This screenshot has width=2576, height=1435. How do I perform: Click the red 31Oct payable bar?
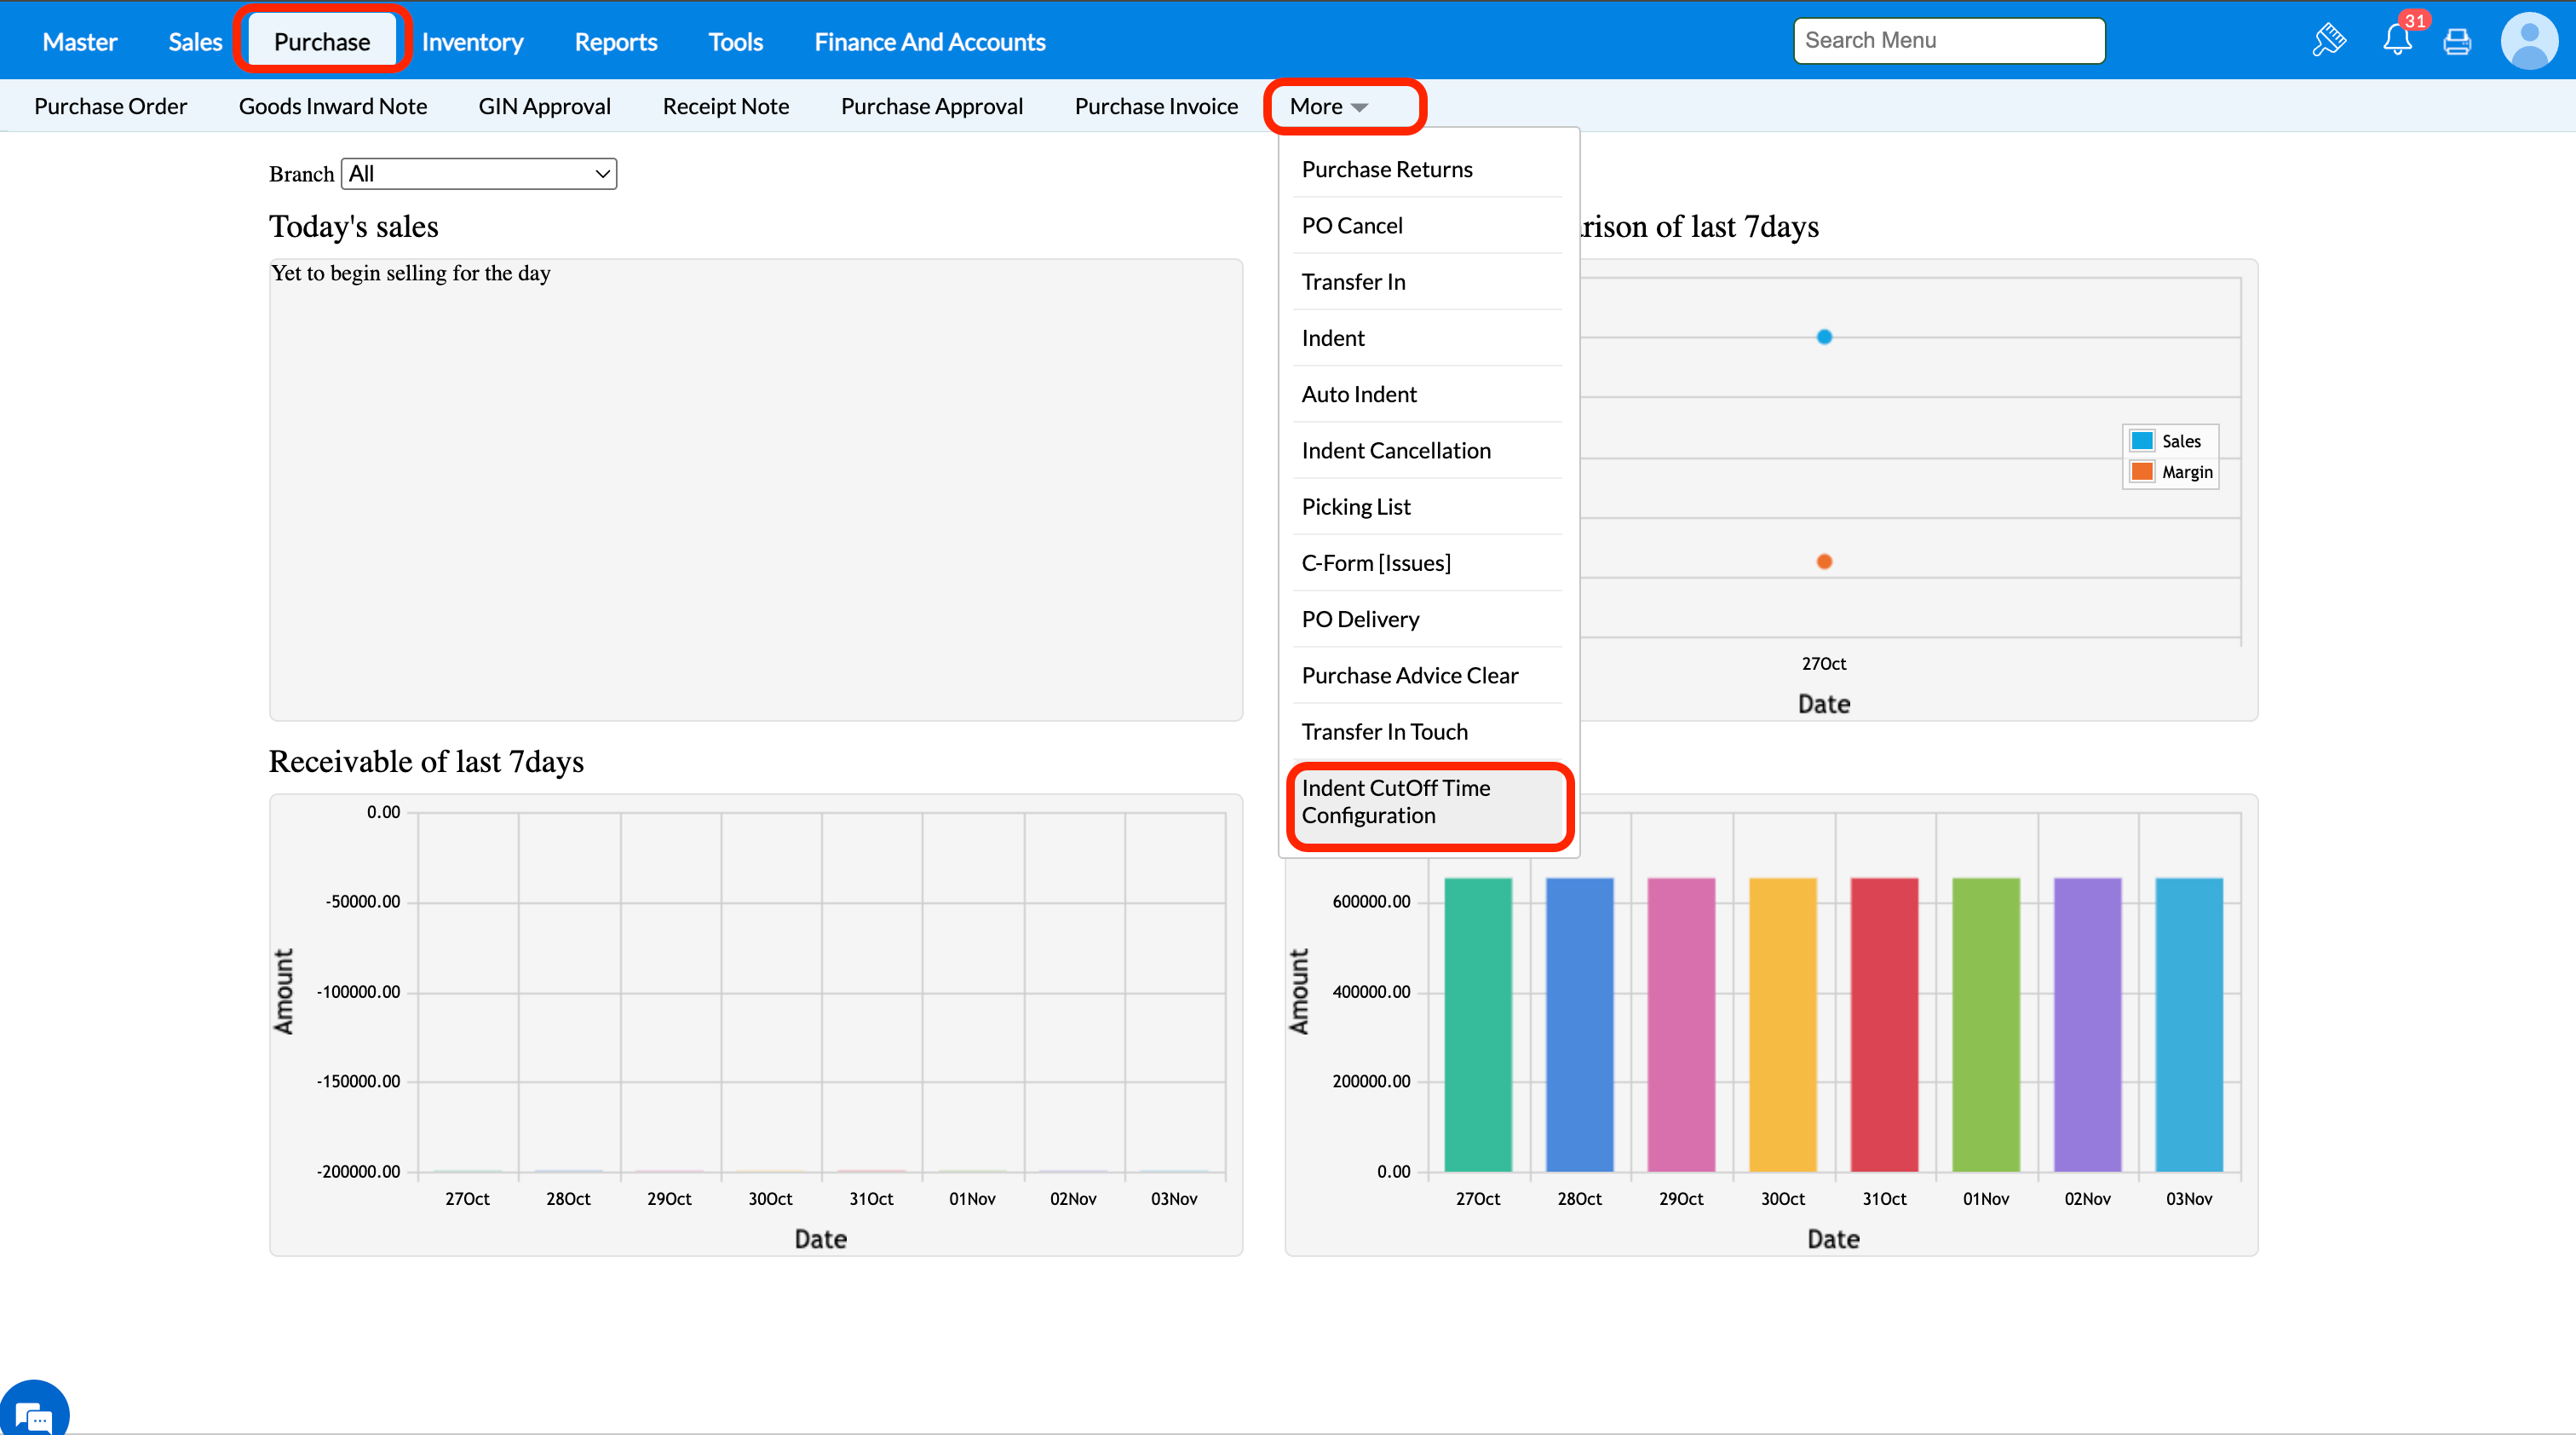point(1884,1024)
